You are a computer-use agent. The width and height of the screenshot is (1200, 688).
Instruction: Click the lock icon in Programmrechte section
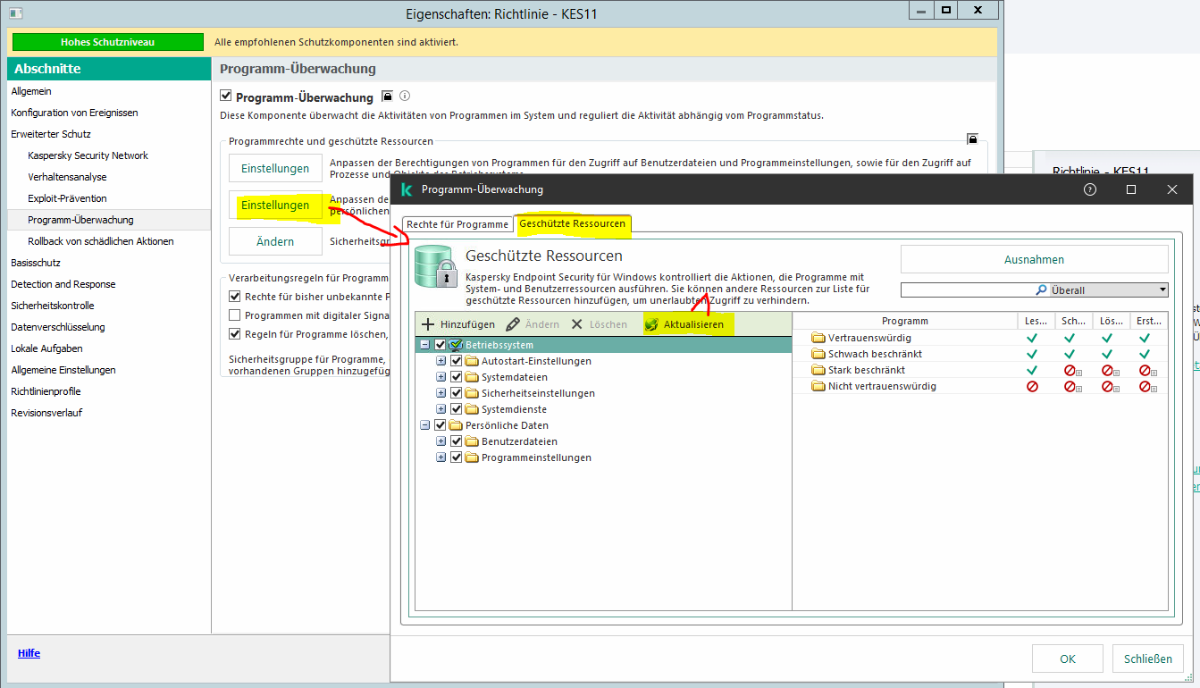(972, 139)
